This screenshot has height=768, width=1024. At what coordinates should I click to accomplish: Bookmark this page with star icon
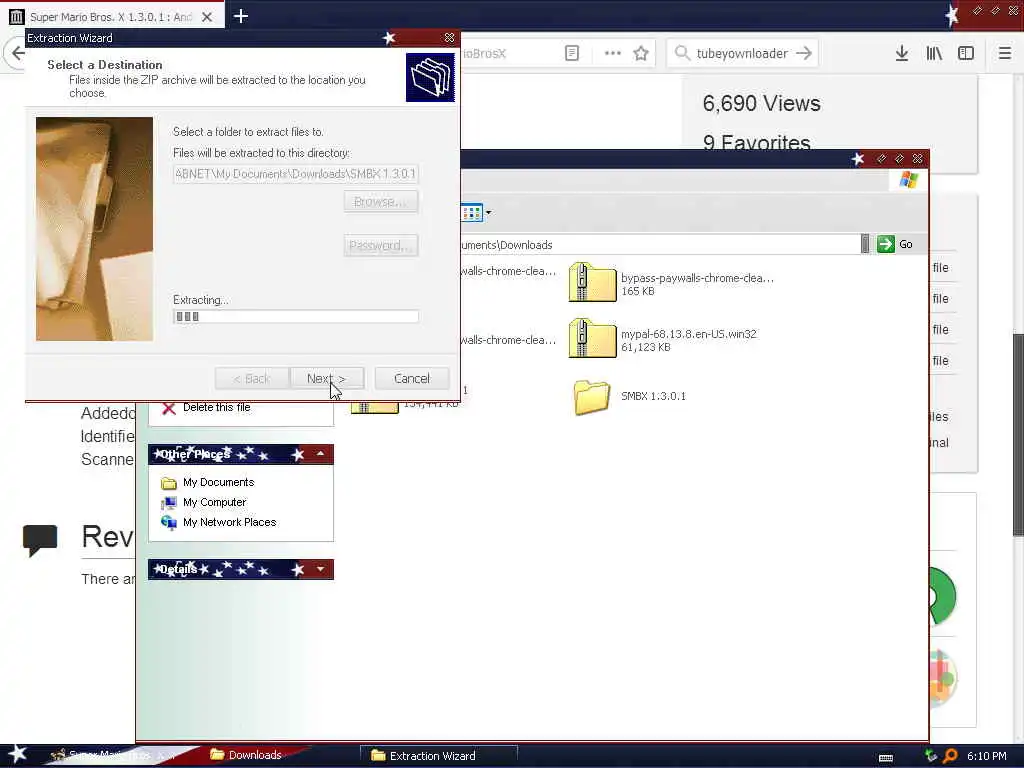point(641,54)
